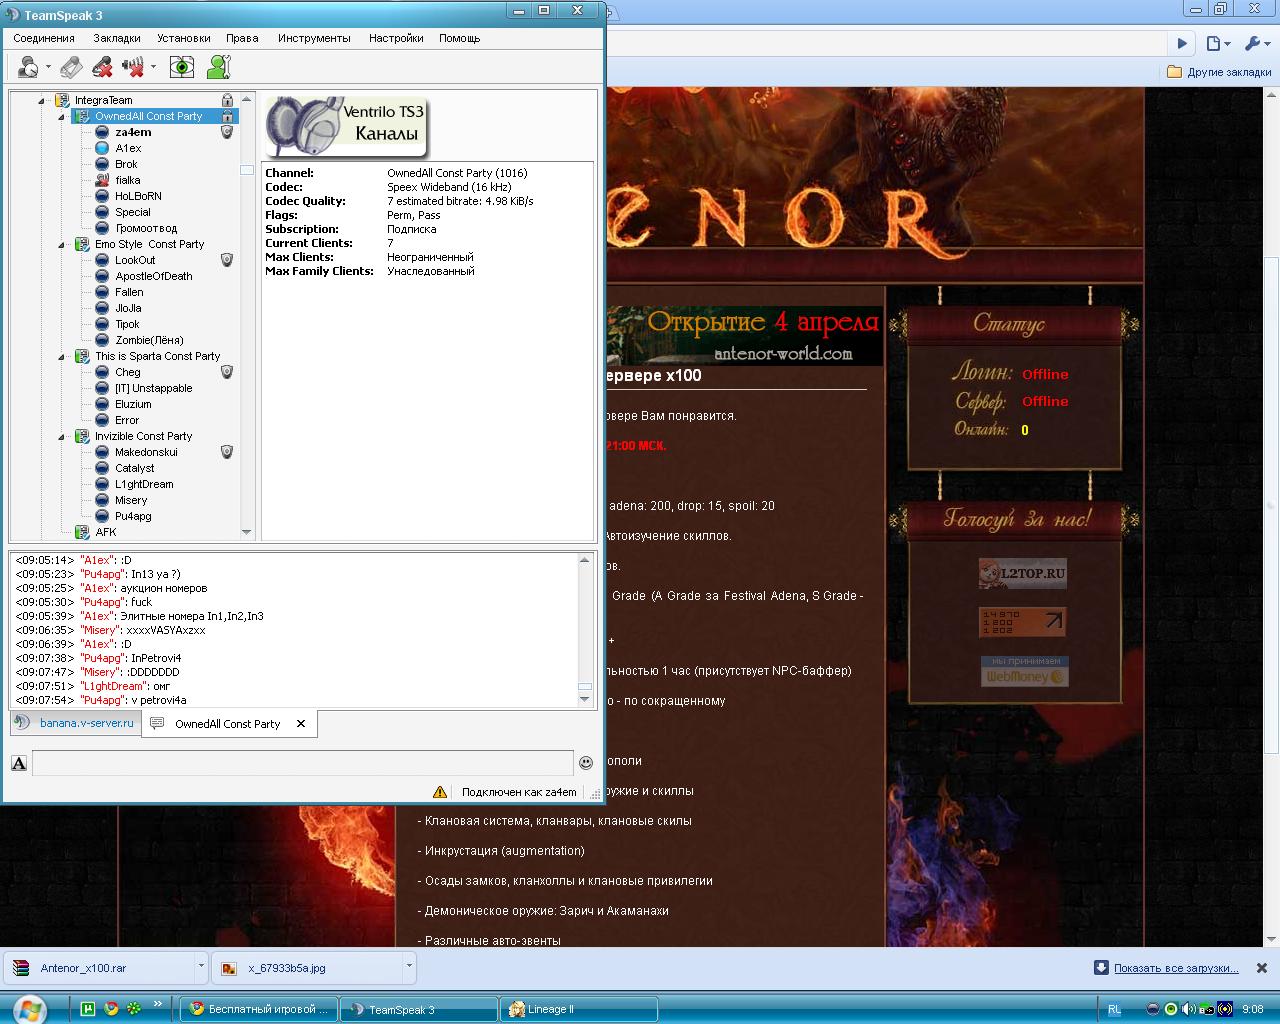
Task: Switch to Lineage II taskbar button
Action: 579,1009
